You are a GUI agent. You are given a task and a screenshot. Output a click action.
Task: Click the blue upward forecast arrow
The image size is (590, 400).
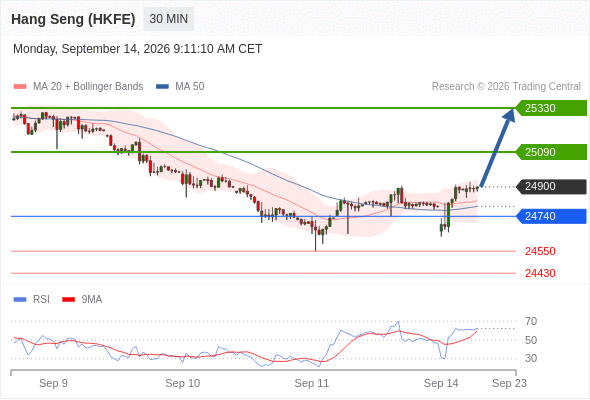click(498, 147)
